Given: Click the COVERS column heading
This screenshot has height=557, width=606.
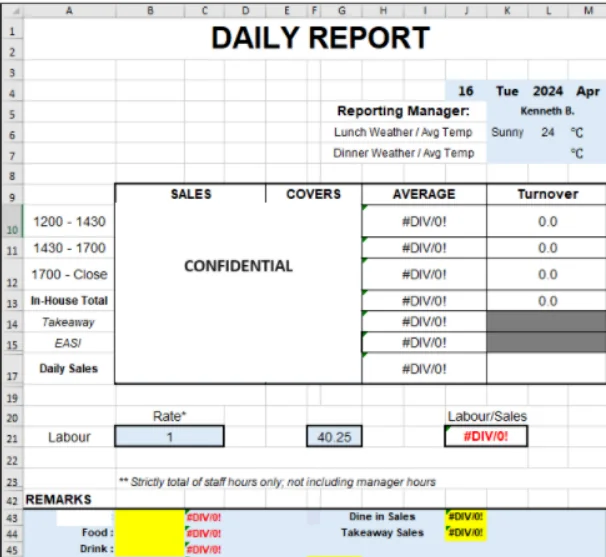Looking at the screenshot, I should pos(313,194).
